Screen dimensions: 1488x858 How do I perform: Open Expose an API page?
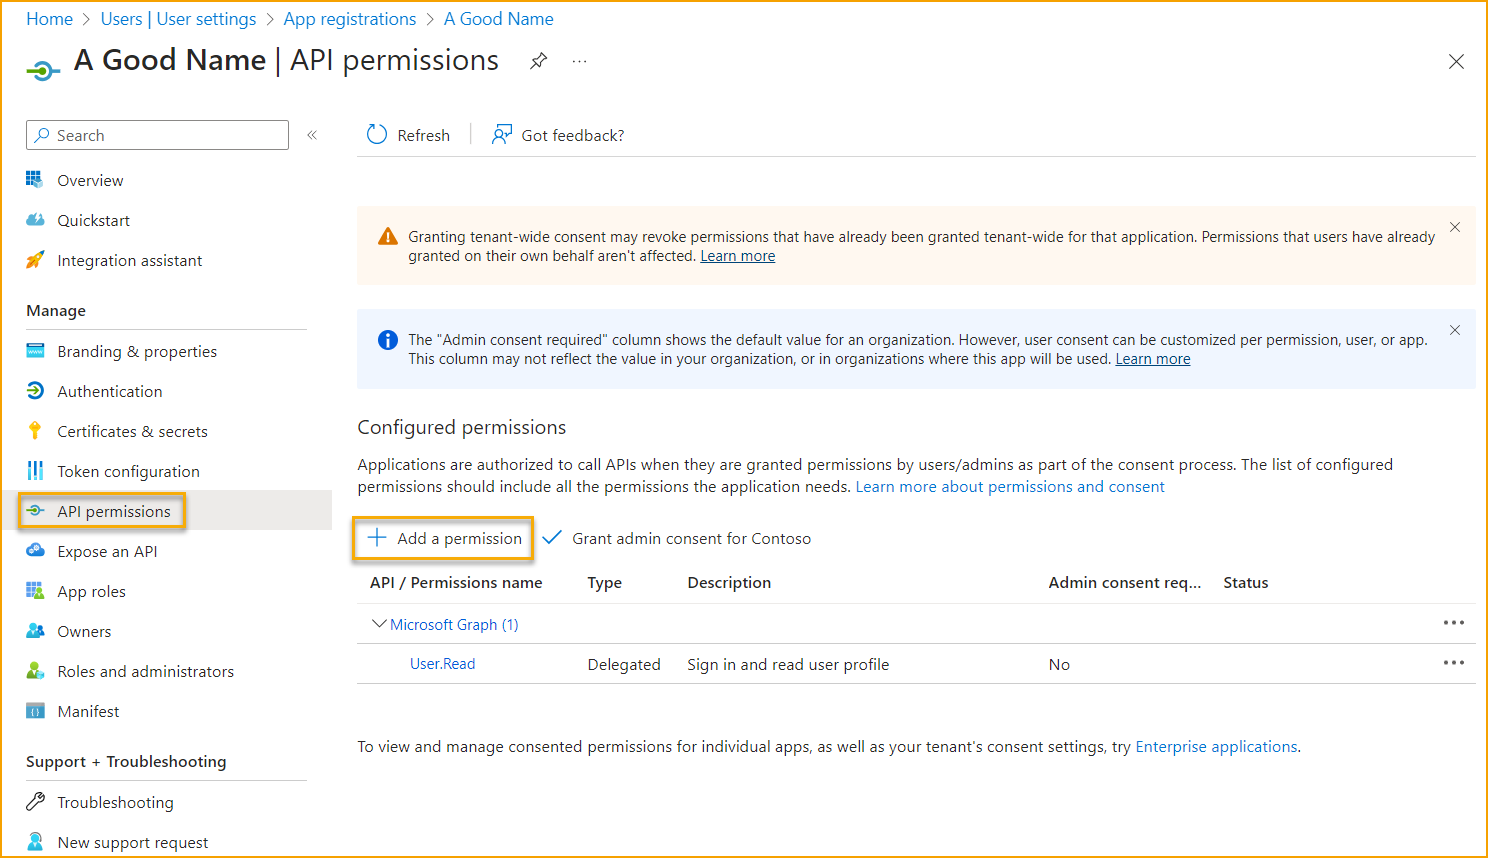tap(107, 551)
